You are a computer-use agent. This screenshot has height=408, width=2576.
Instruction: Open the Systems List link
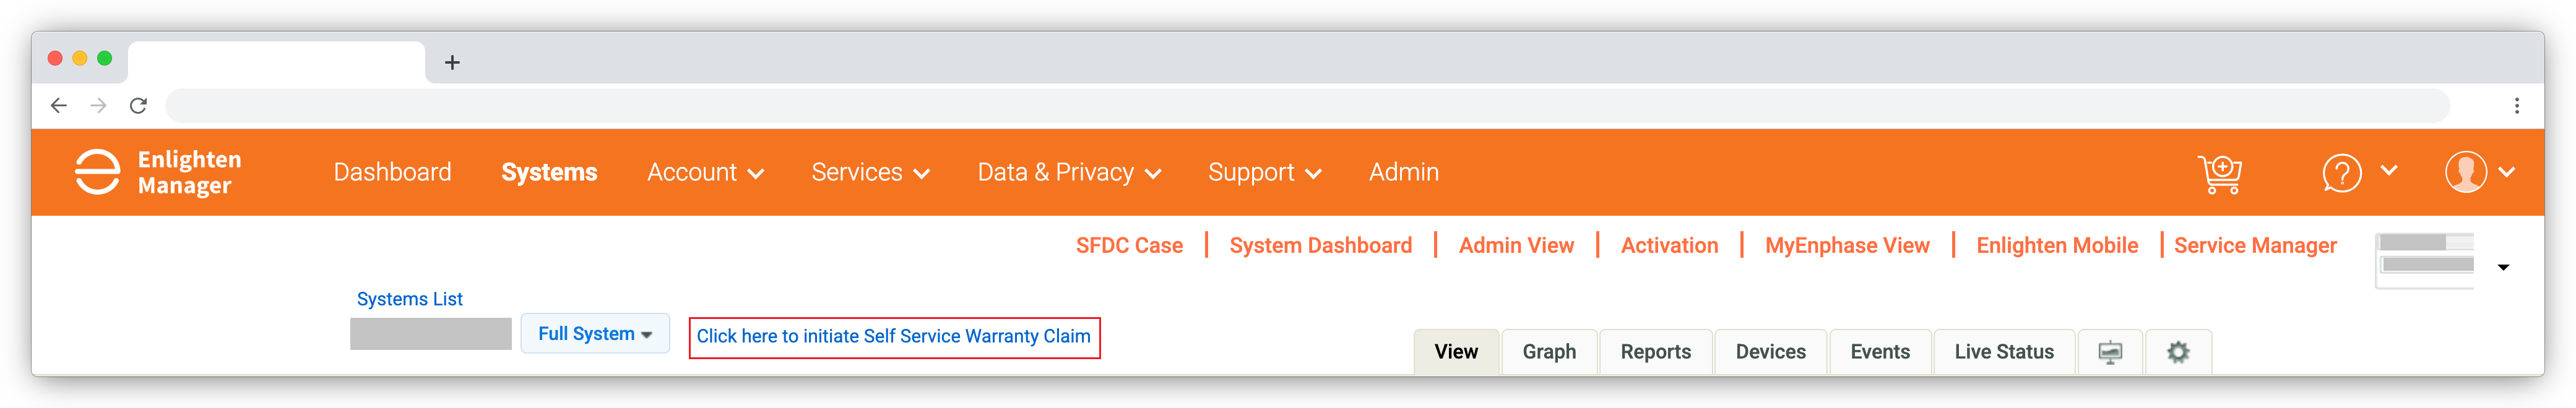click(410, 299)
